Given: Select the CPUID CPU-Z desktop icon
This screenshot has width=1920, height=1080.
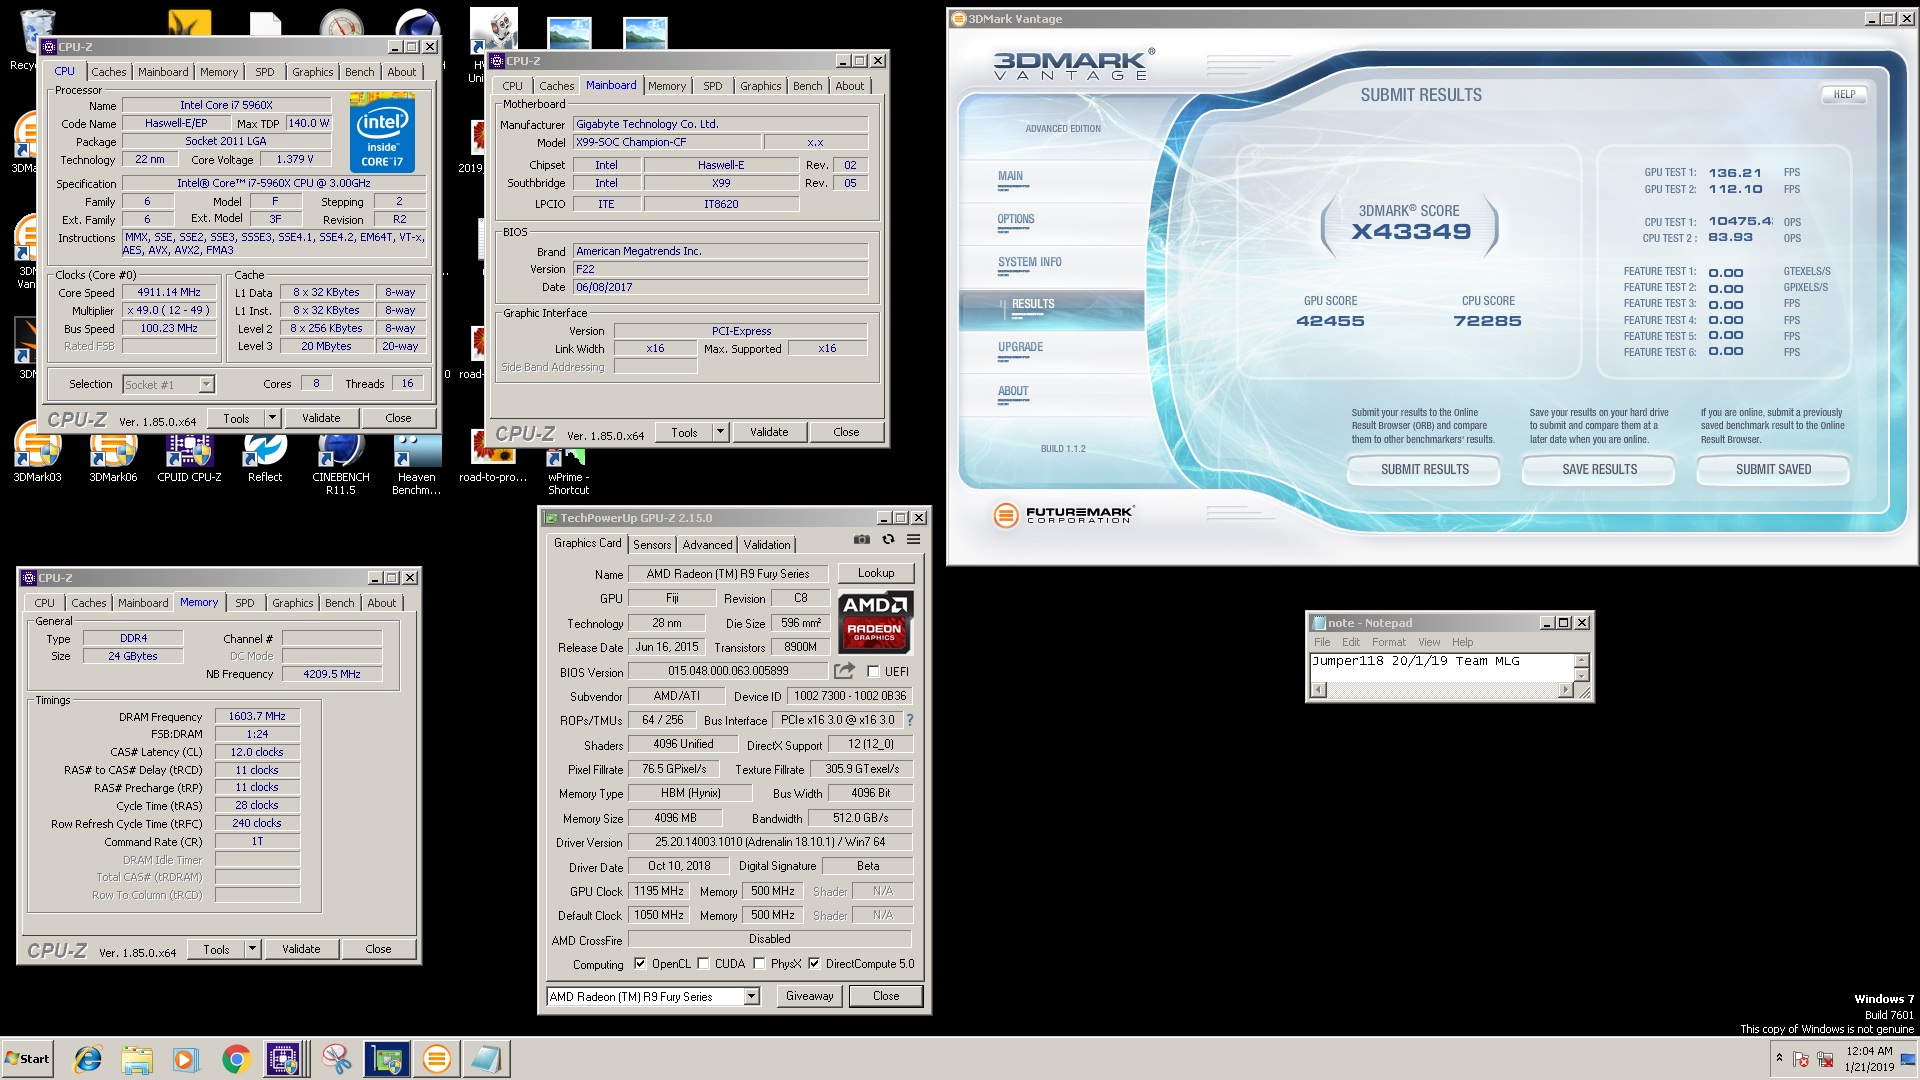Looking at the screenshot, I should 189,459.
